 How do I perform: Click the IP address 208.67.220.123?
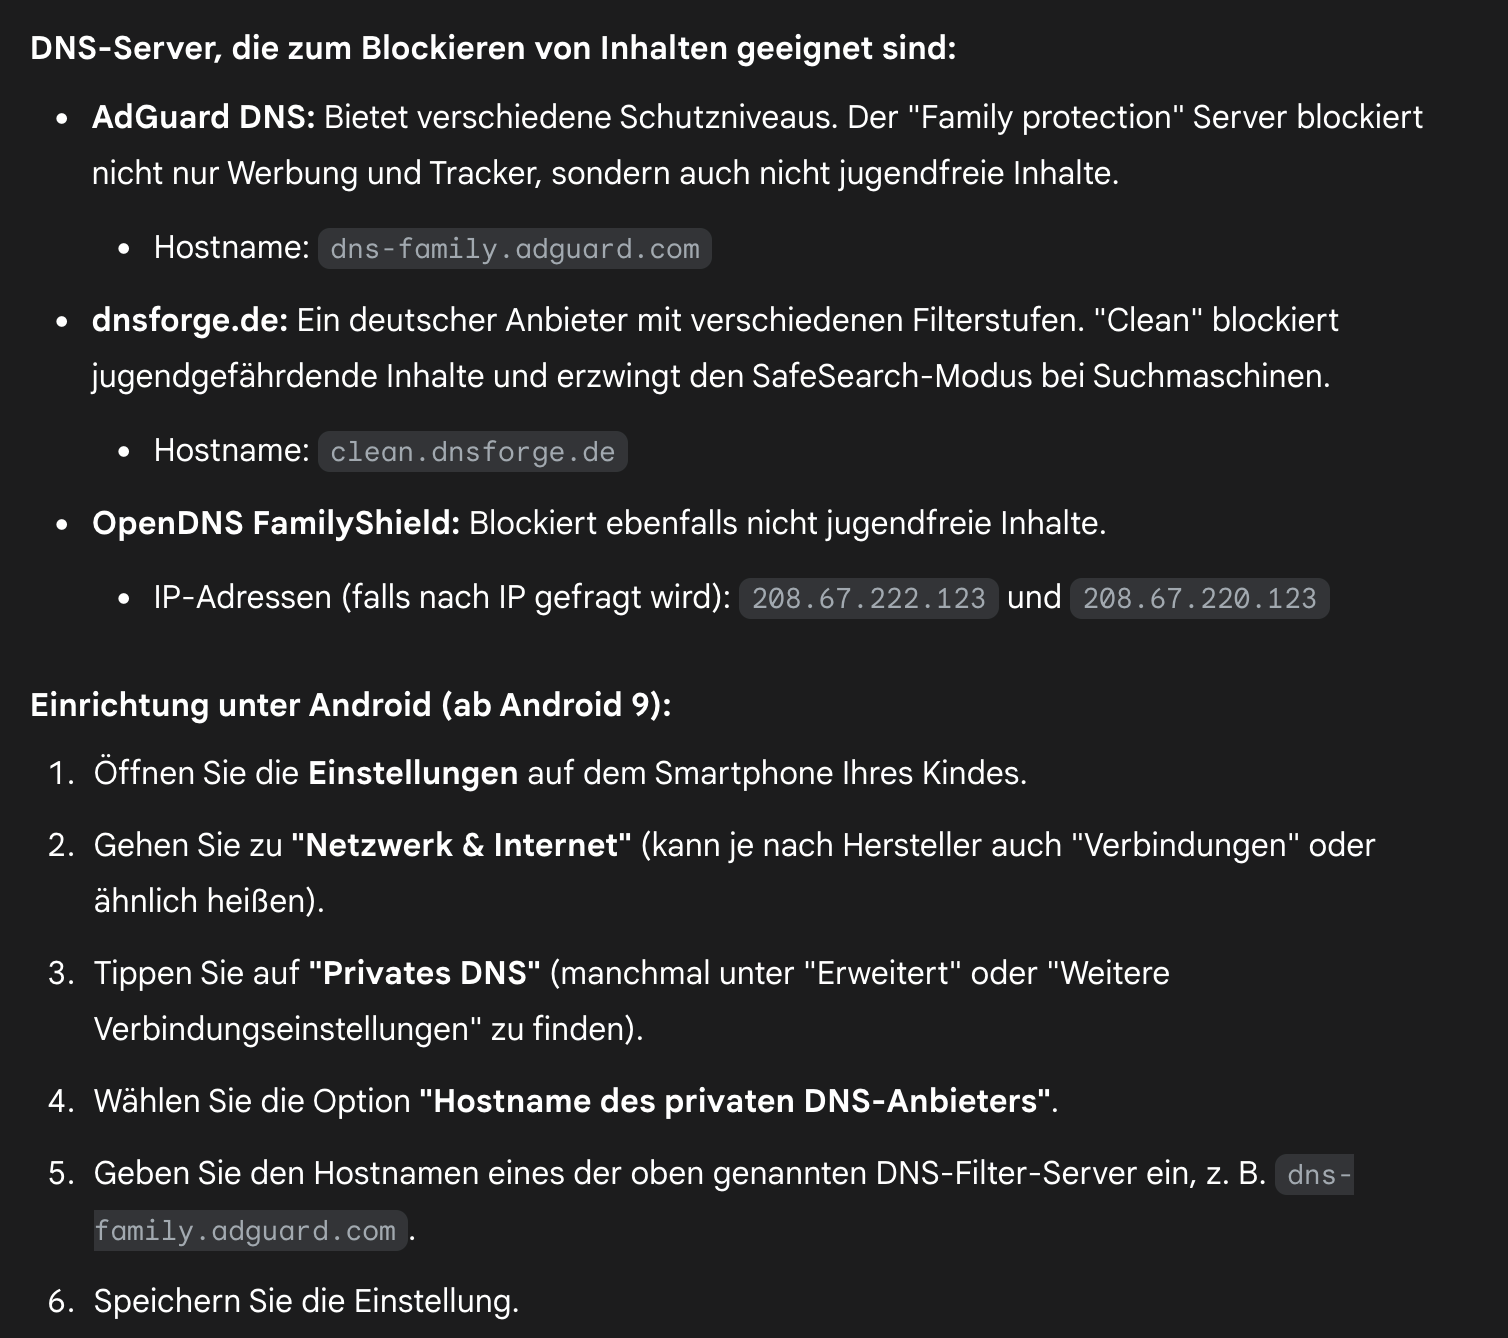[1199, 598]
